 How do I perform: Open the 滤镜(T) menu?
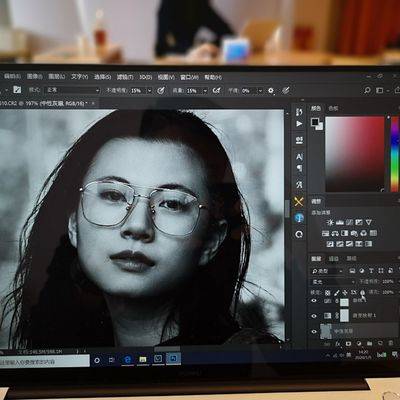point(125,77)
